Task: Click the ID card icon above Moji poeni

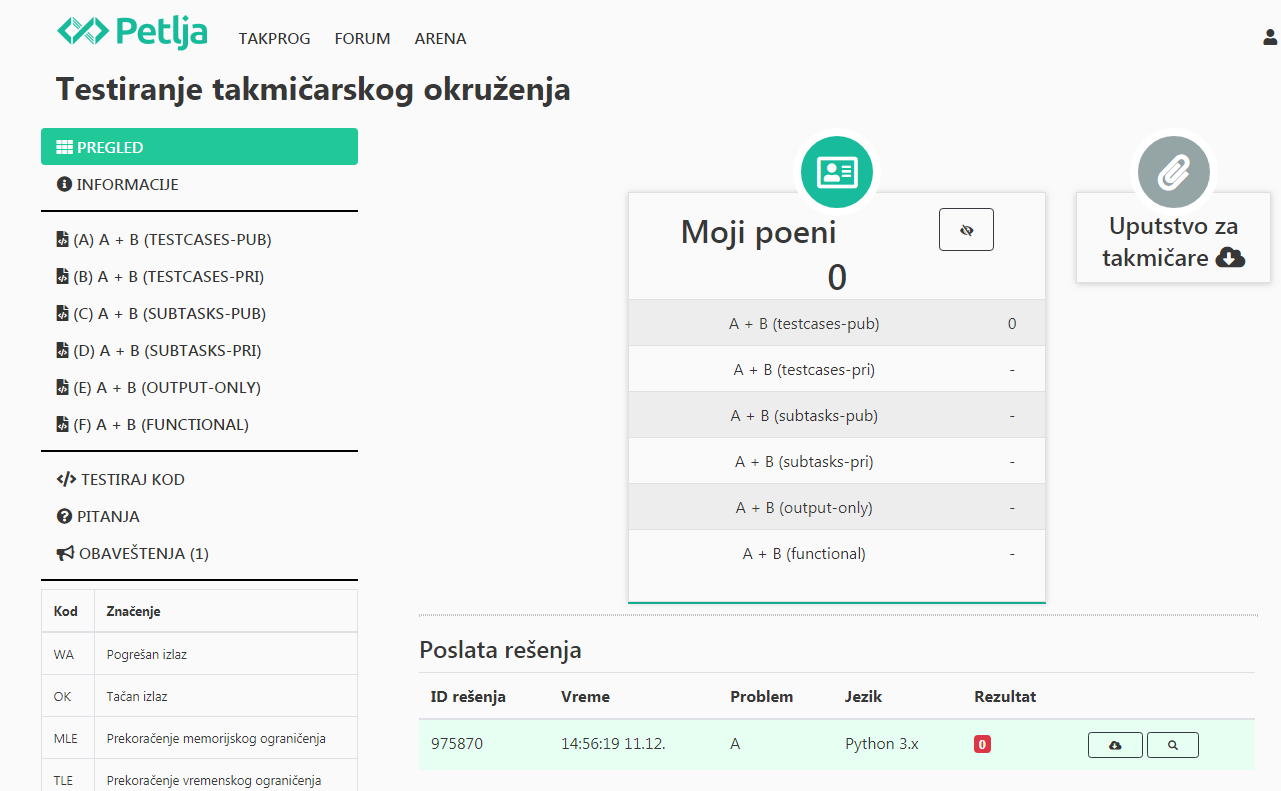Action: (836, 172)
